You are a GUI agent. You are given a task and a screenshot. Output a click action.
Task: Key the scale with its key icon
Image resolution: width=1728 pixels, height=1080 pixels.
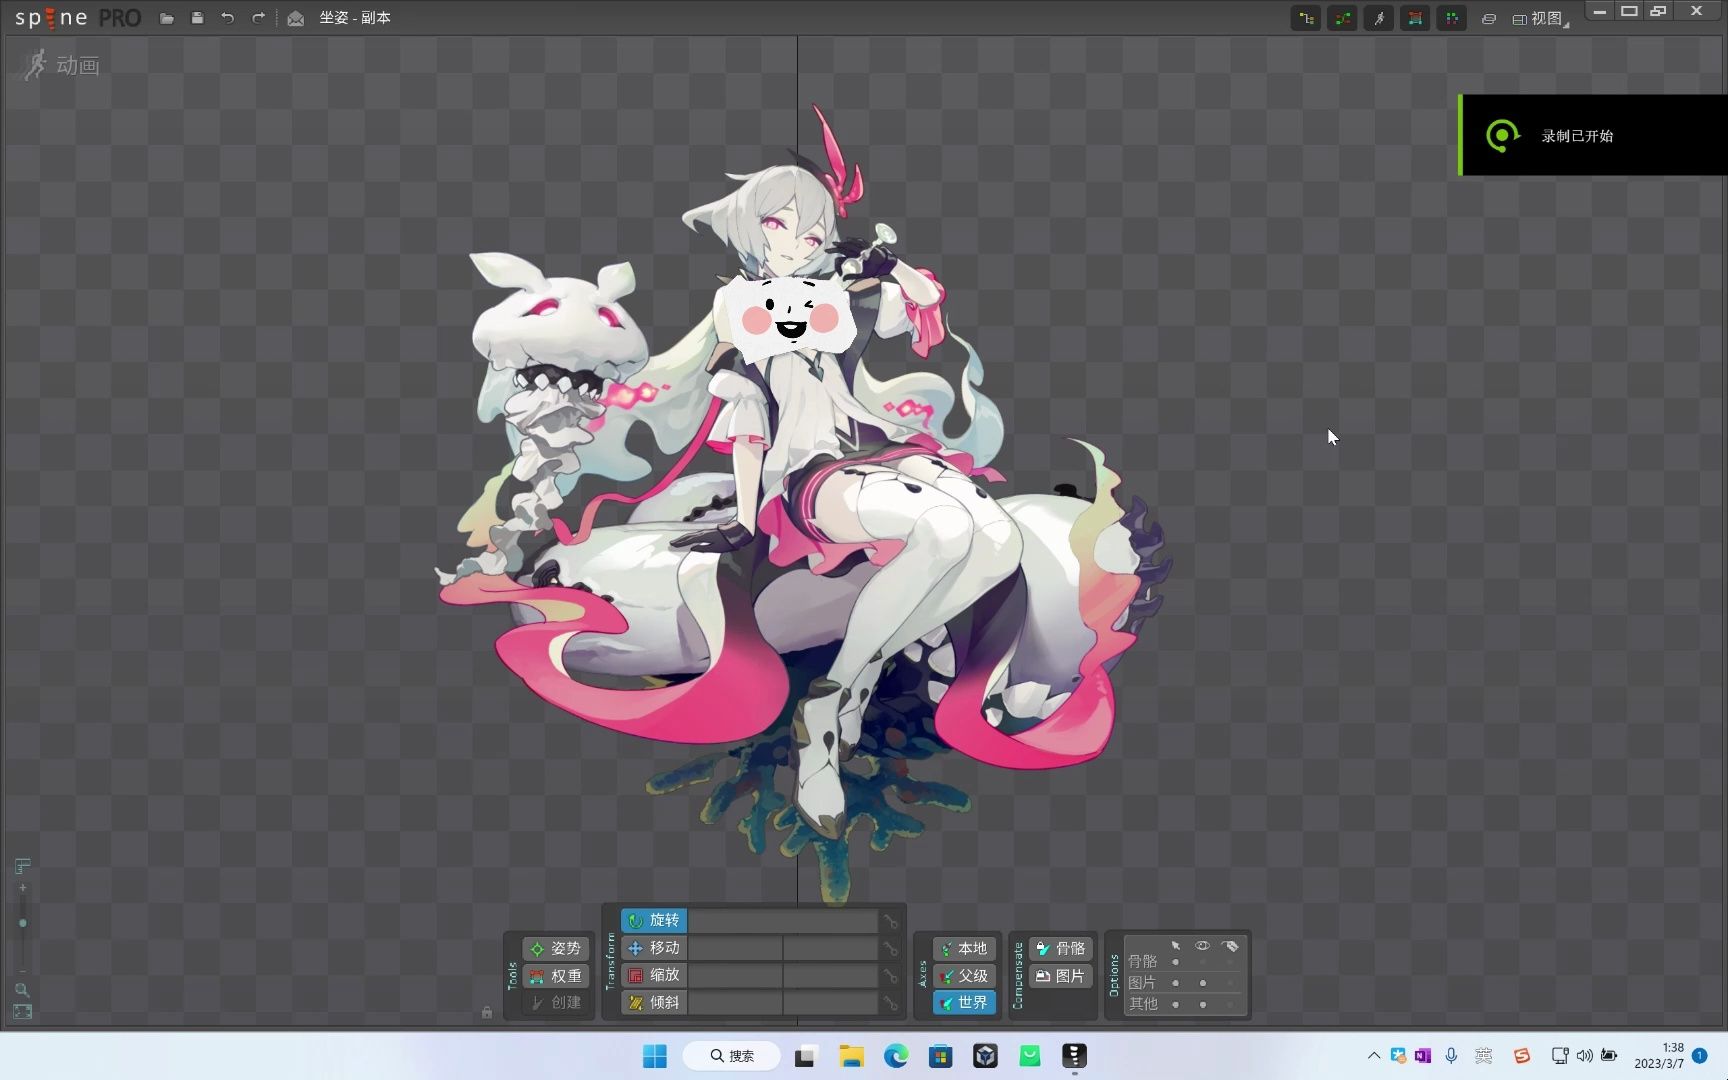pos(890,975)
